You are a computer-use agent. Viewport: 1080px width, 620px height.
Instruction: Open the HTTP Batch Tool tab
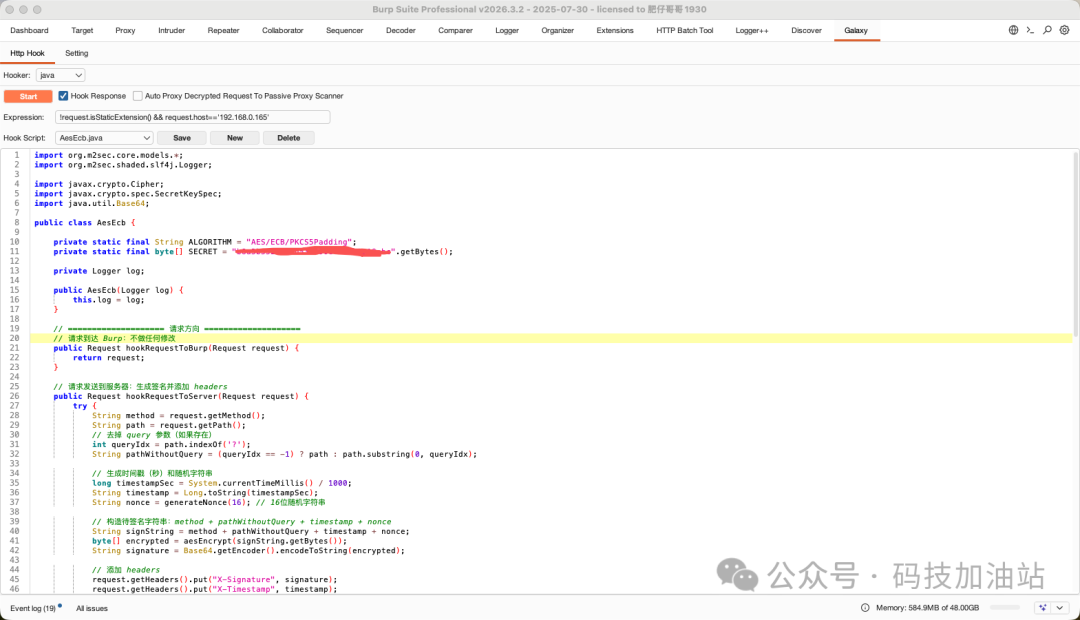[x=684, y=30]
